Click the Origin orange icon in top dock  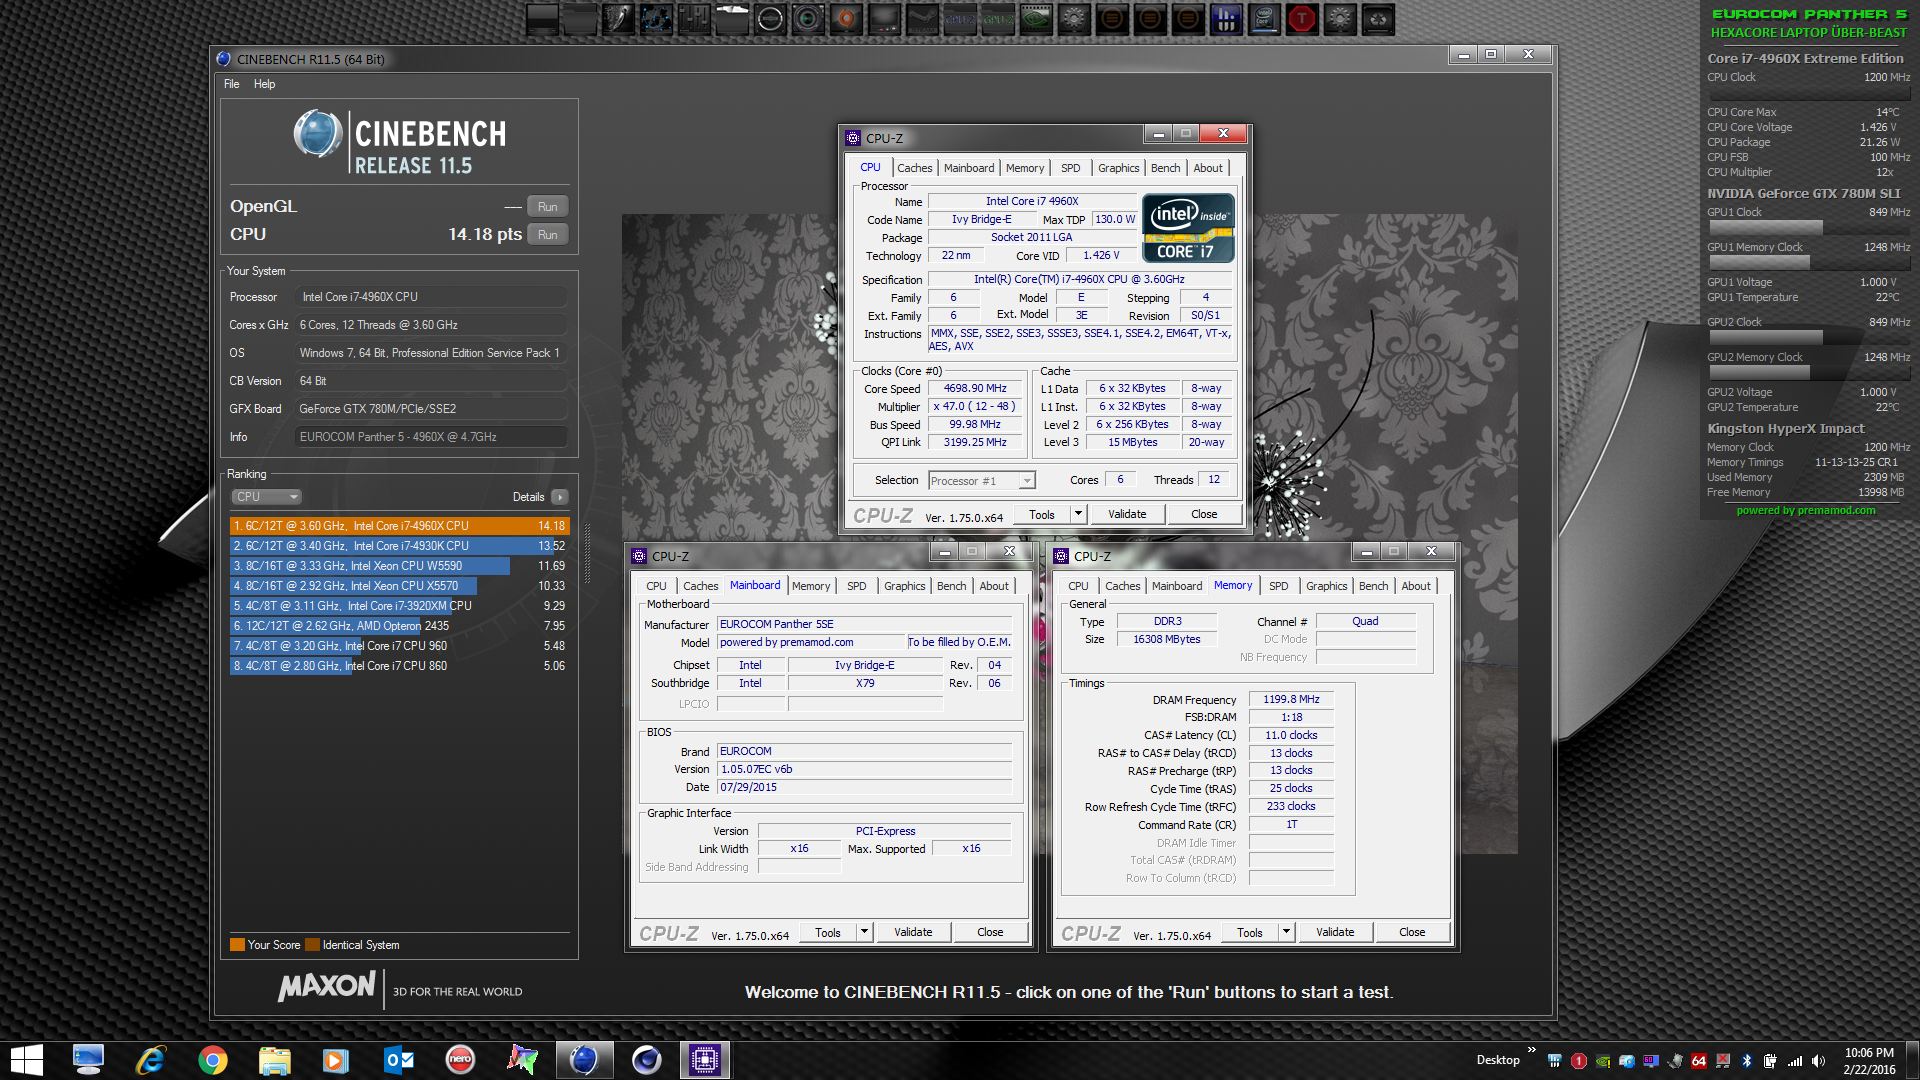point(846,18)
